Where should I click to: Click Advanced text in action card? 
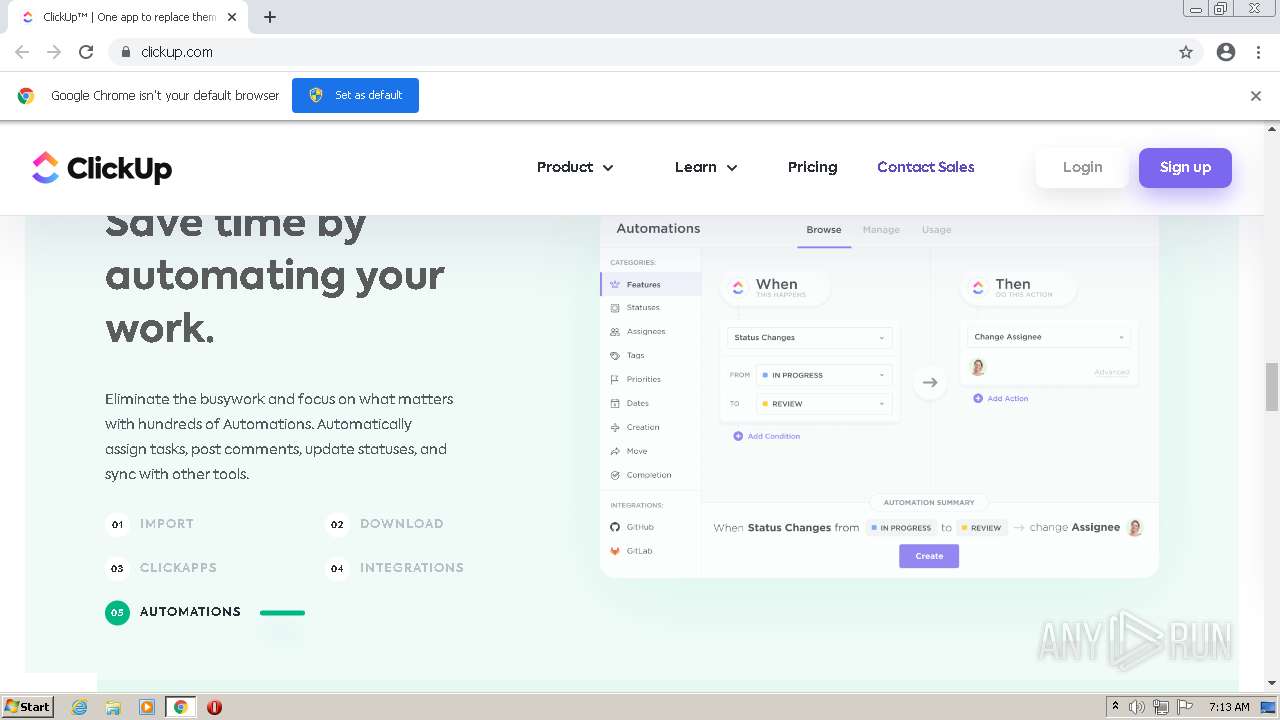pos(1111,372)
